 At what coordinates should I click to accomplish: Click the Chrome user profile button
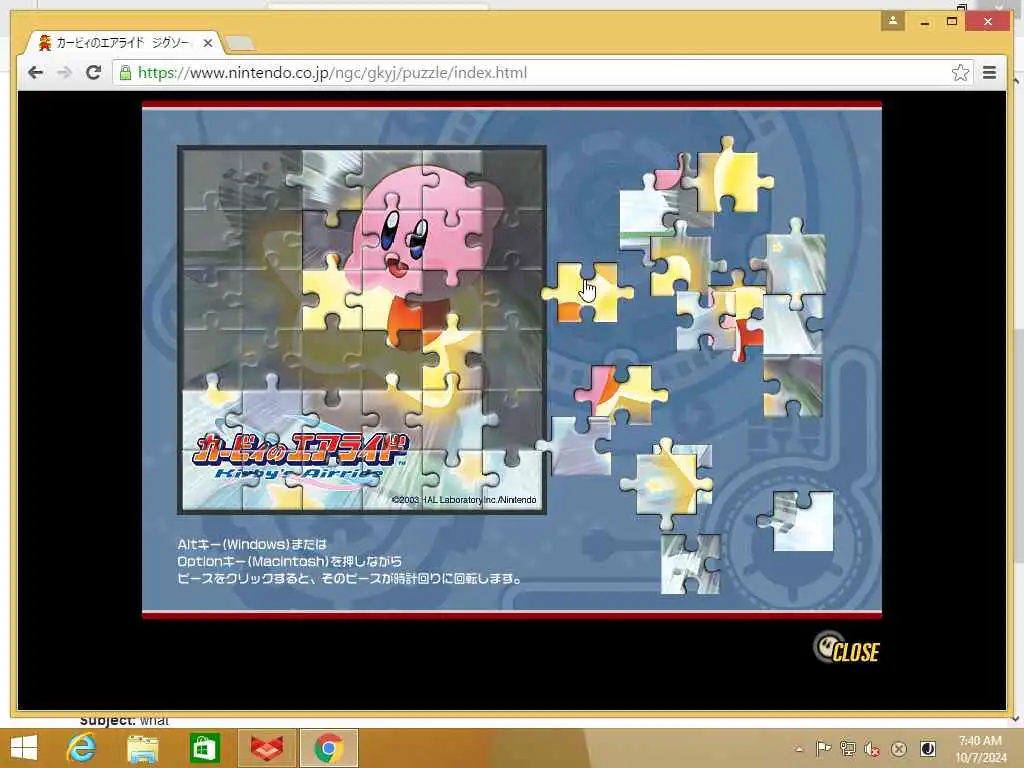point(892,21)
